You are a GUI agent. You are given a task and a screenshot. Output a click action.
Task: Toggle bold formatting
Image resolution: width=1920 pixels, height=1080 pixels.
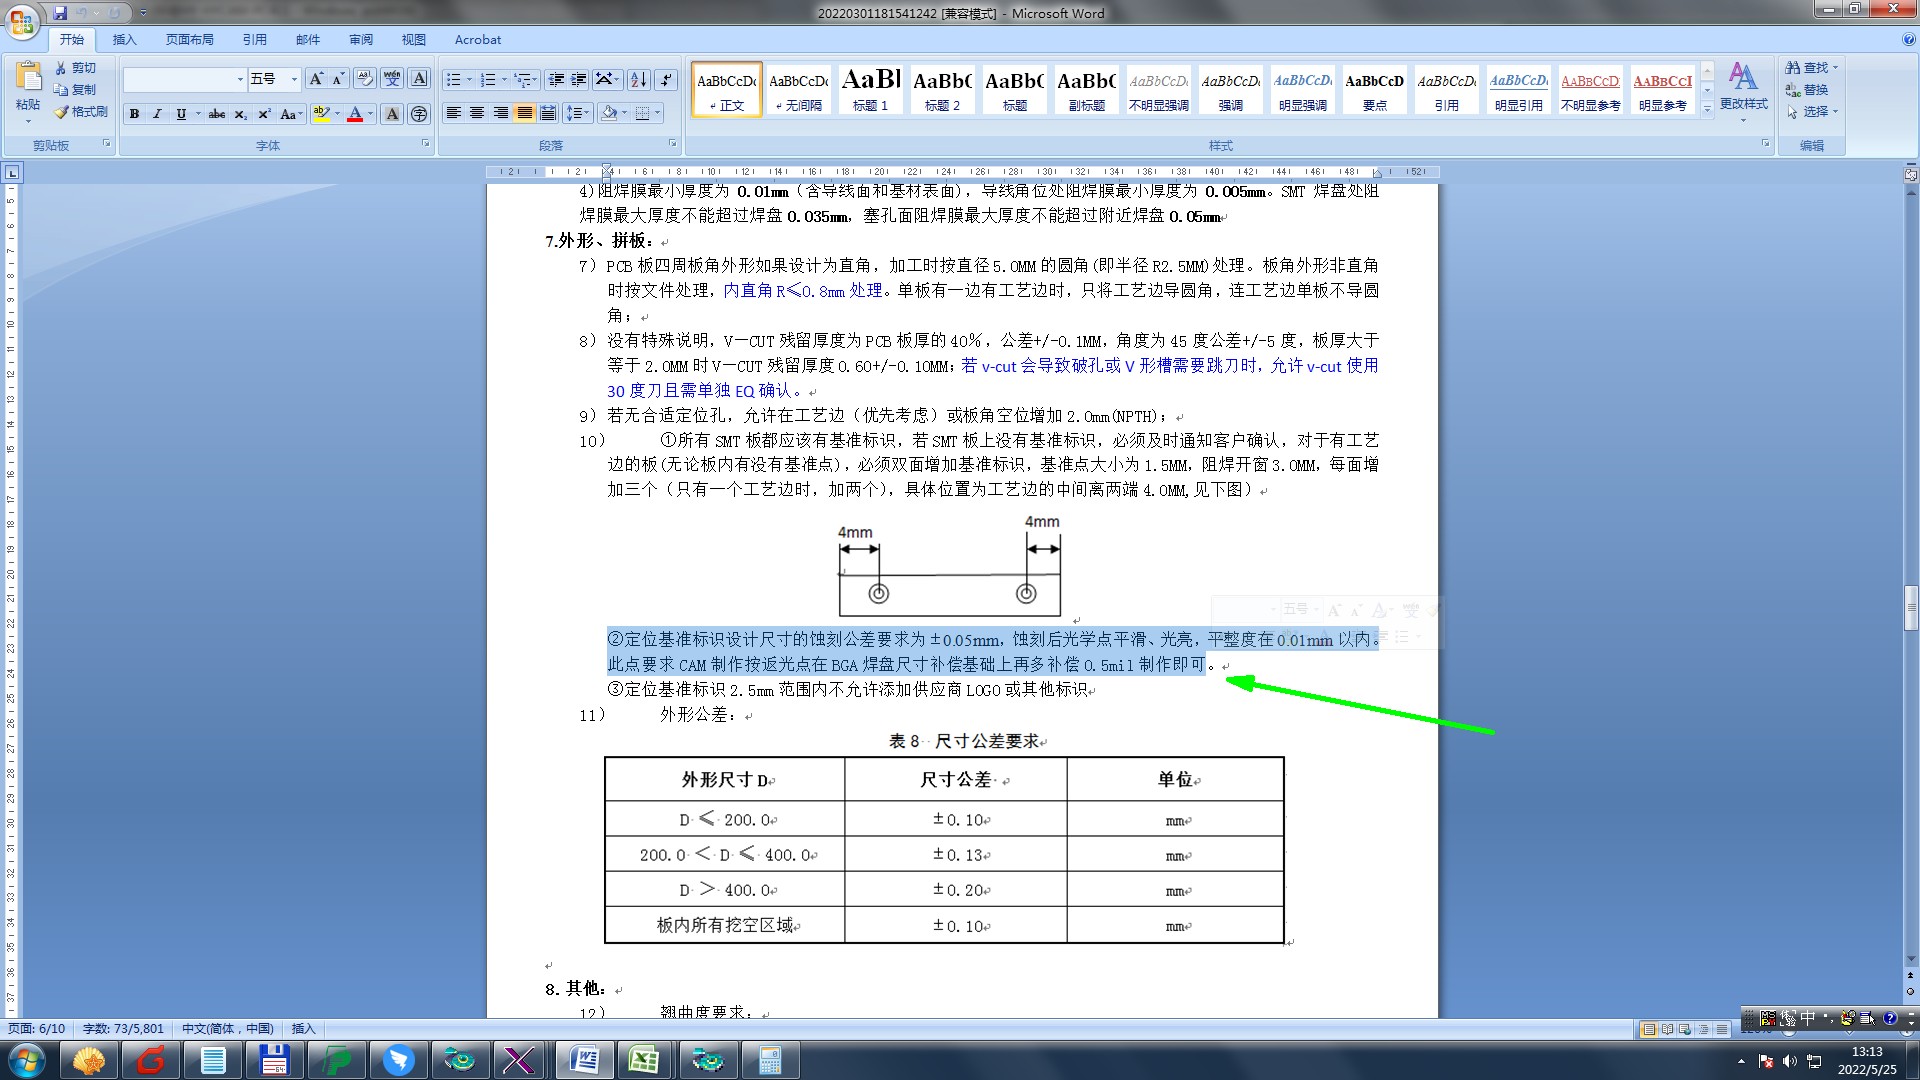coord(134,114)
